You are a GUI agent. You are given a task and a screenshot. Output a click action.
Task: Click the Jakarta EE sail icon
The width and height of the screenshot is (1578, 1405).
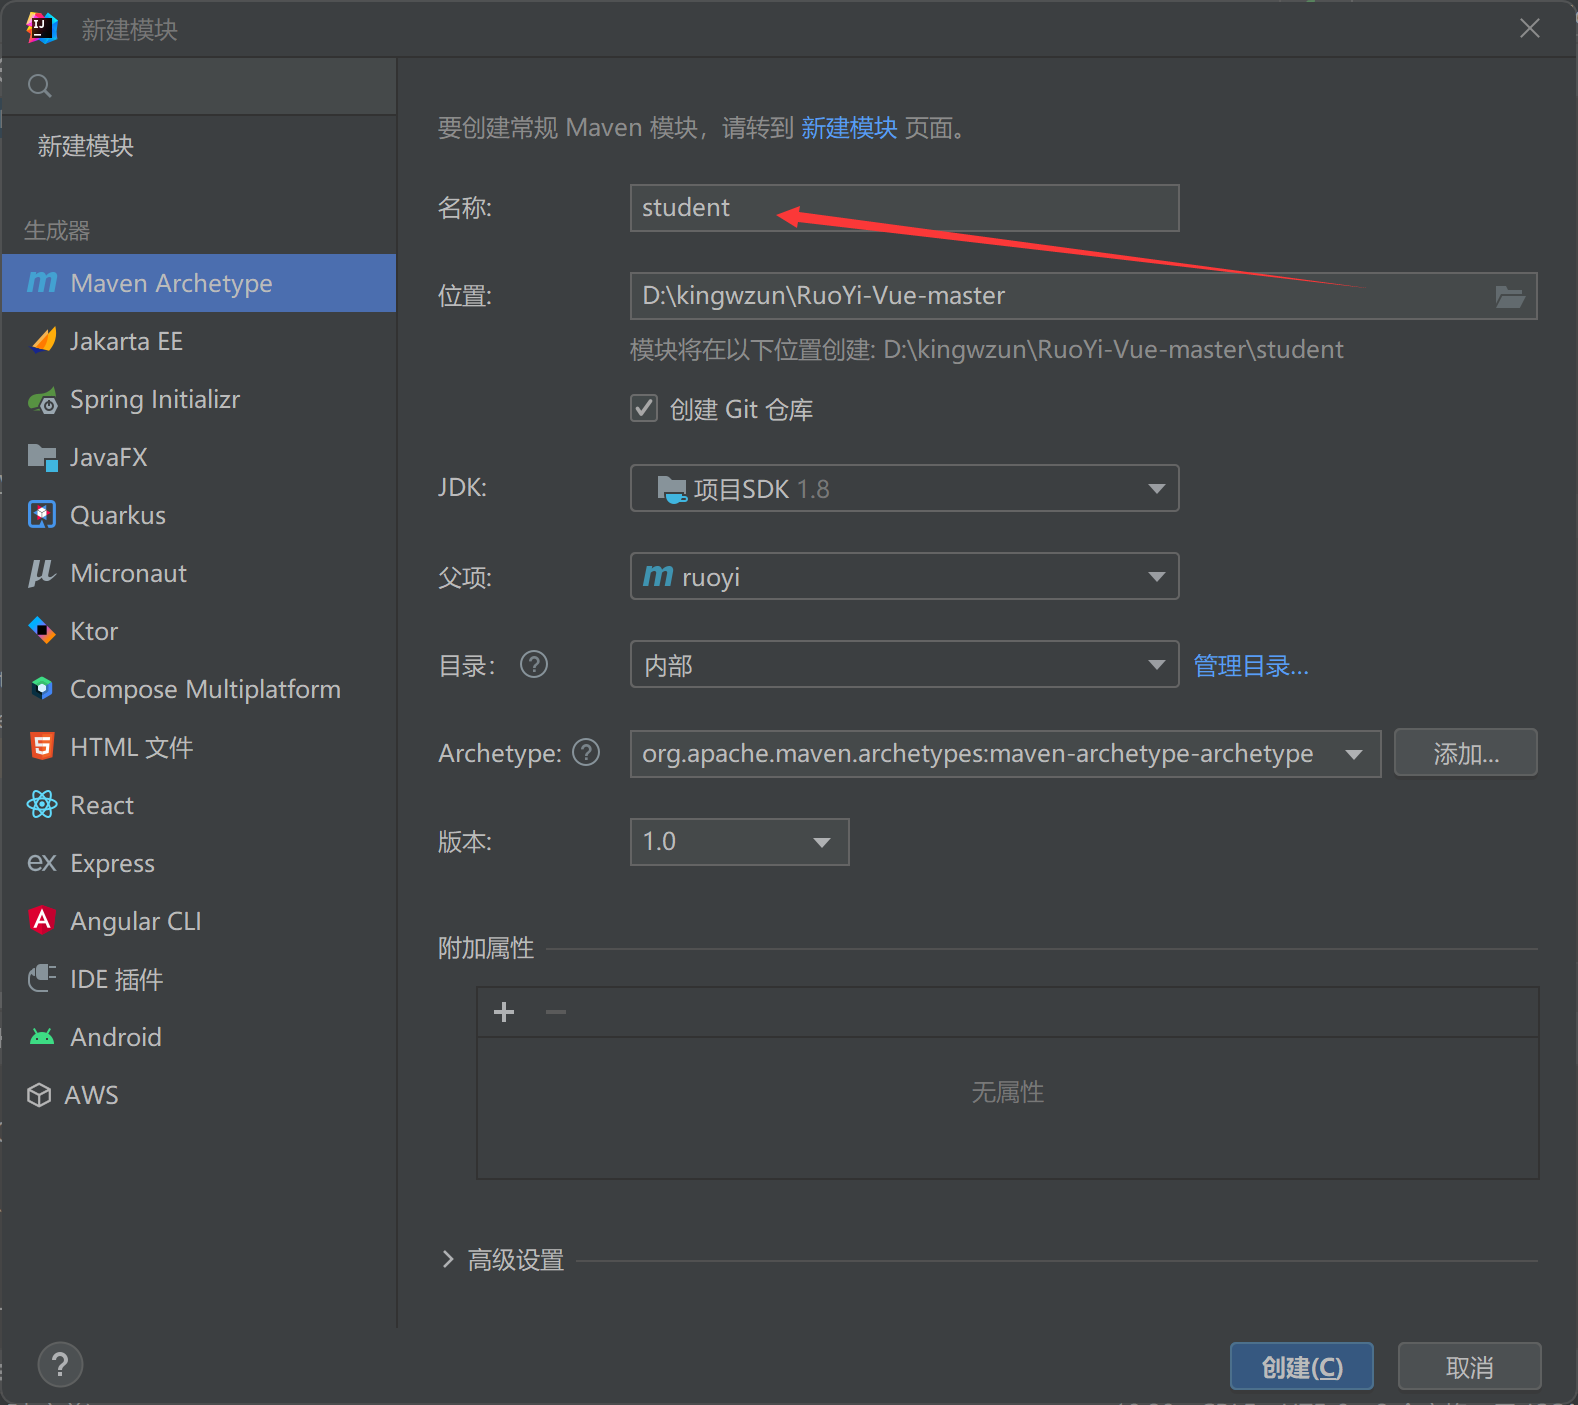coord(43,341)
